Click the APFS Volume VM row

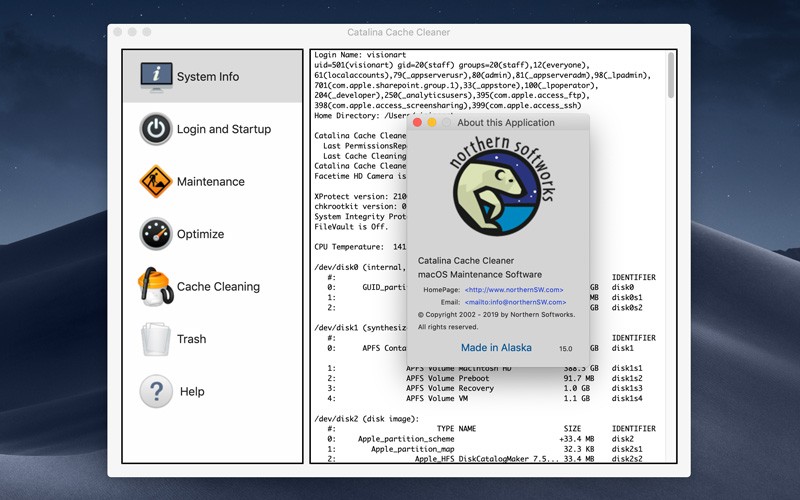point(485,398)
